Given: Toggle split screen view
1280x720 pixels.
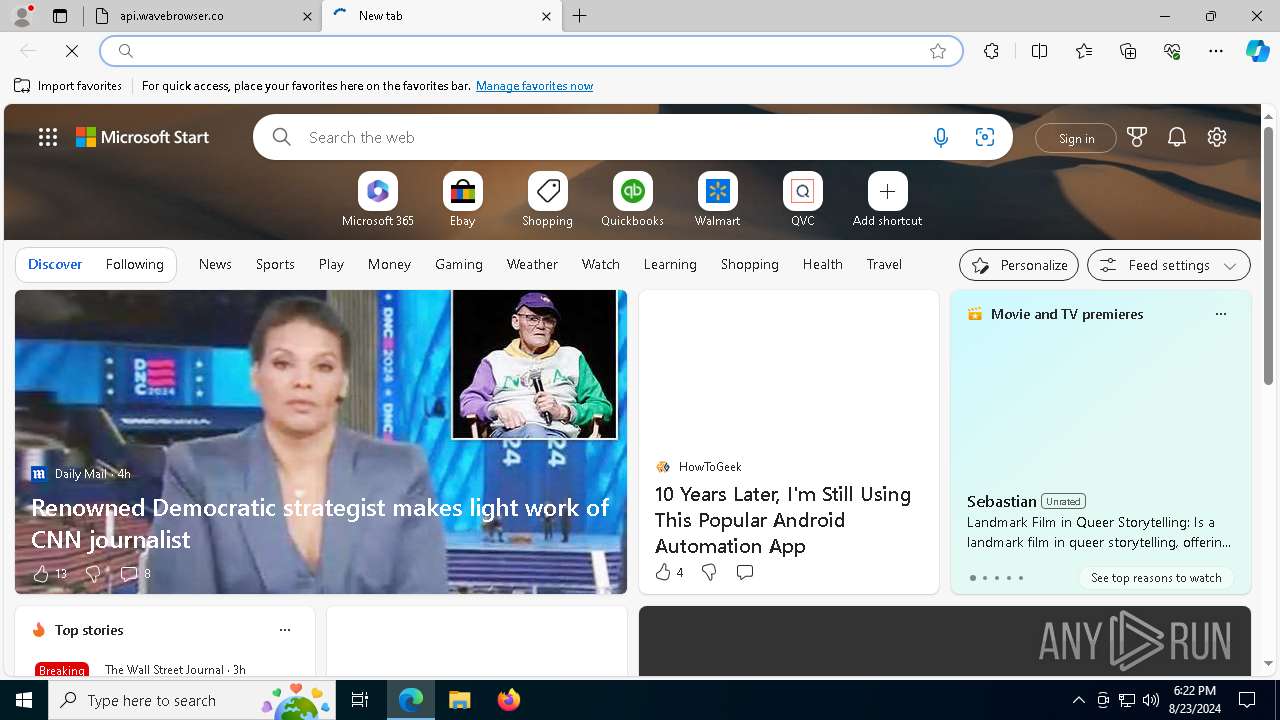Looking at the screenshot, I should [1039, 51].
